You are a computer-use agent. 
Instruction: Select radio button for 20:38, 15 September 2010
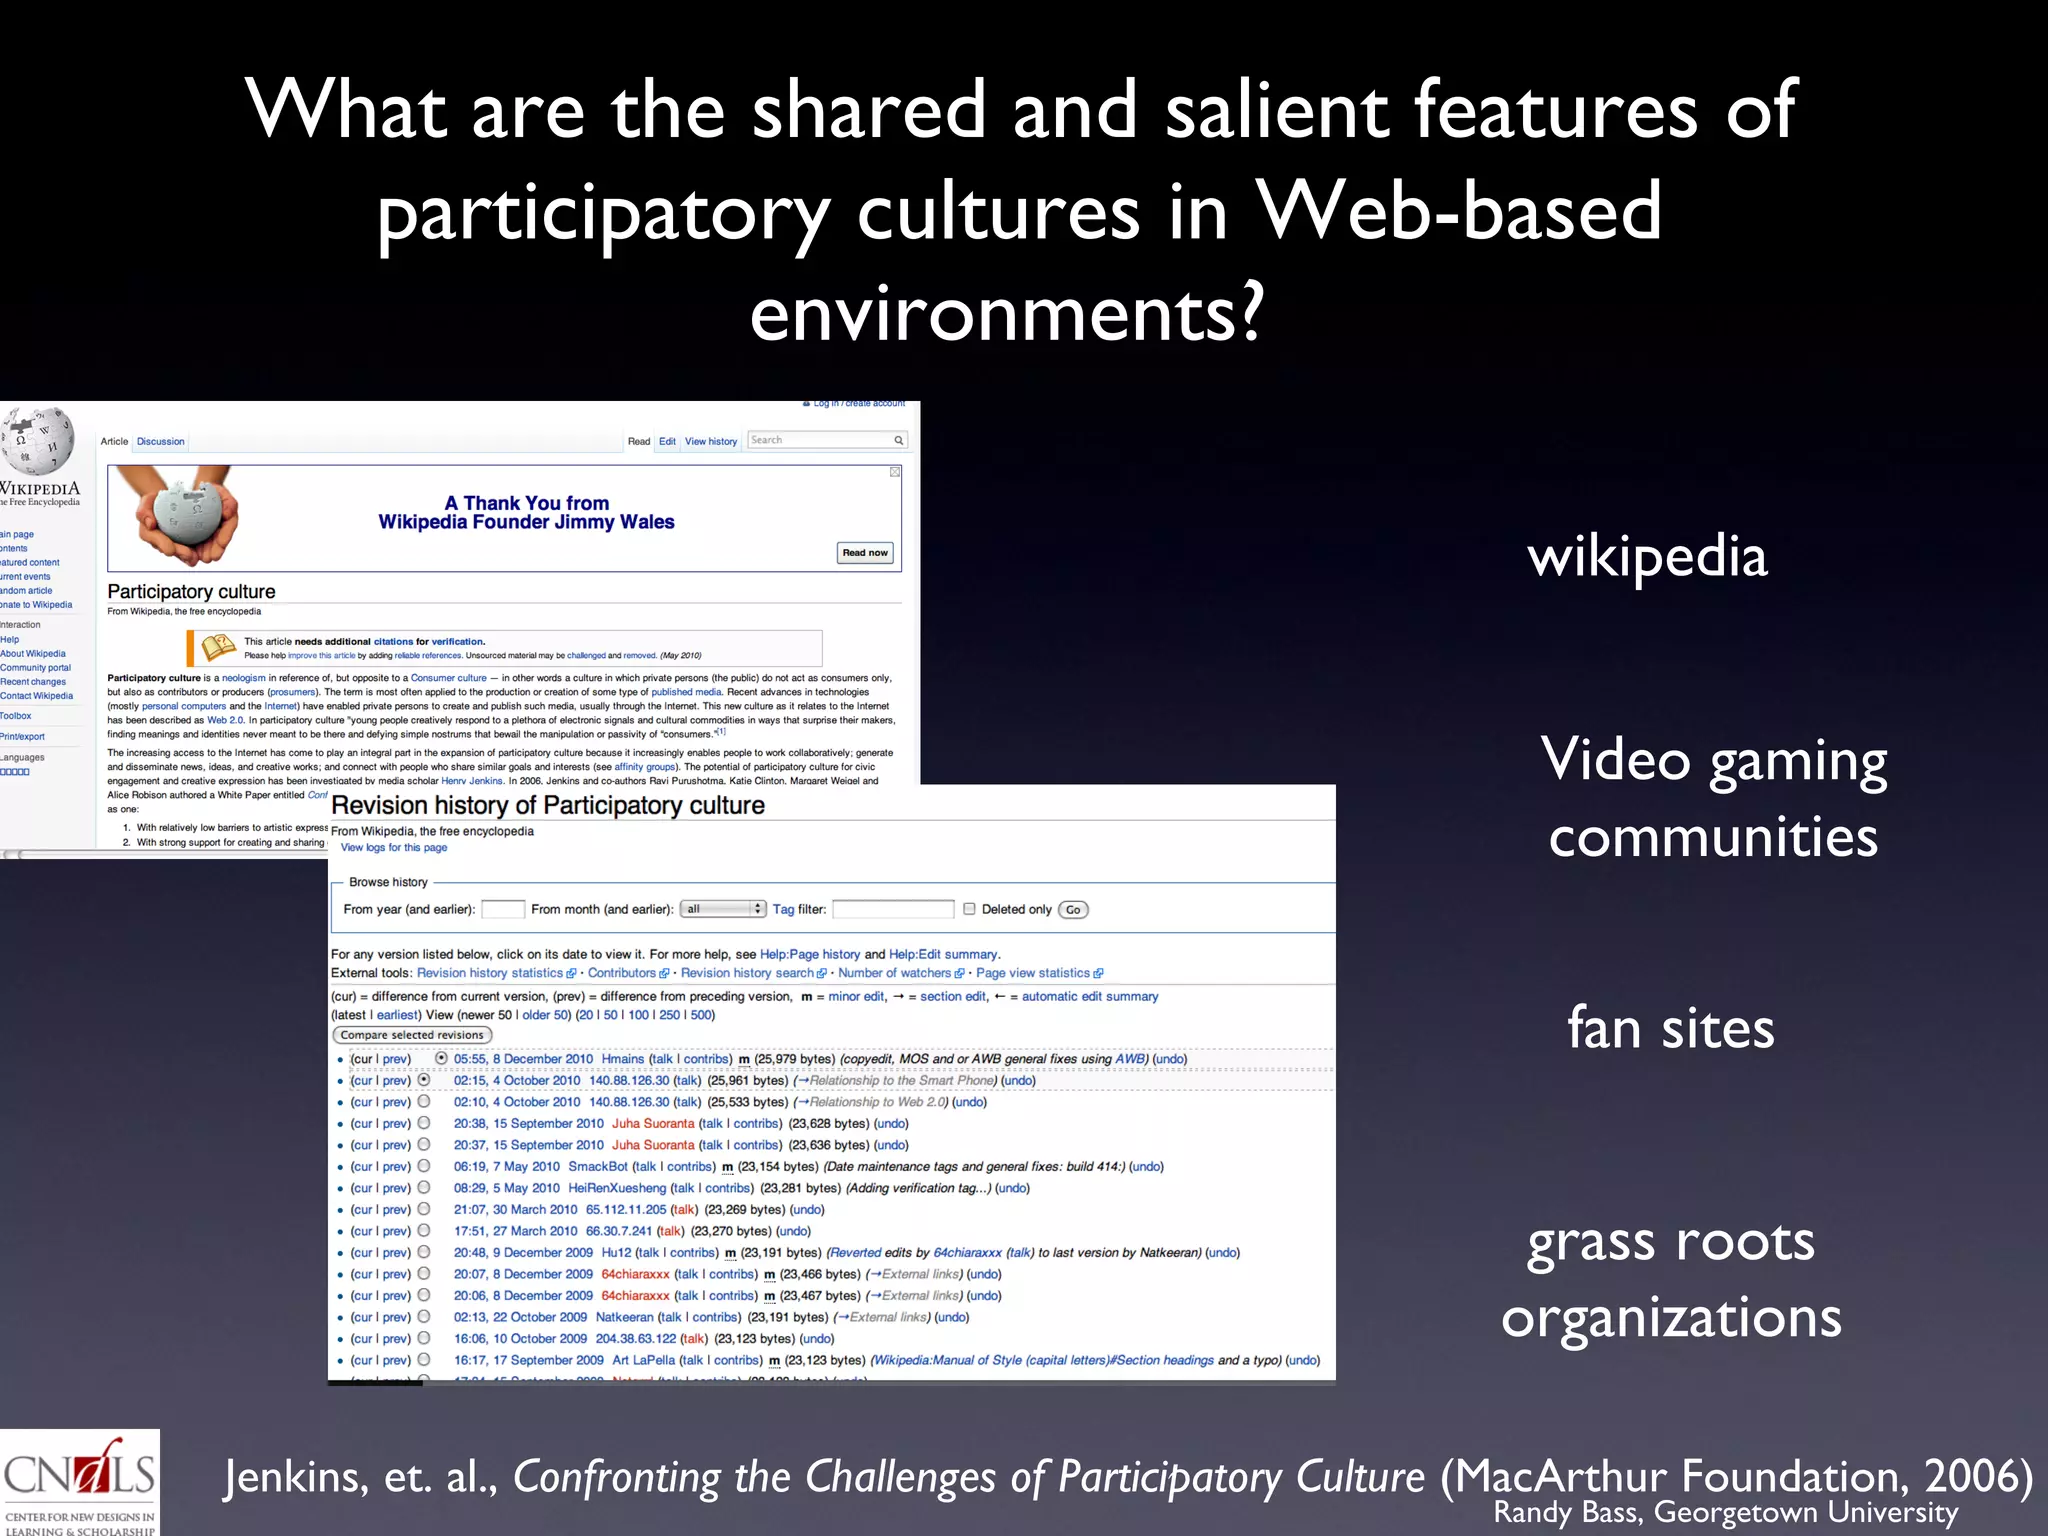click(x=424, y=1123)
